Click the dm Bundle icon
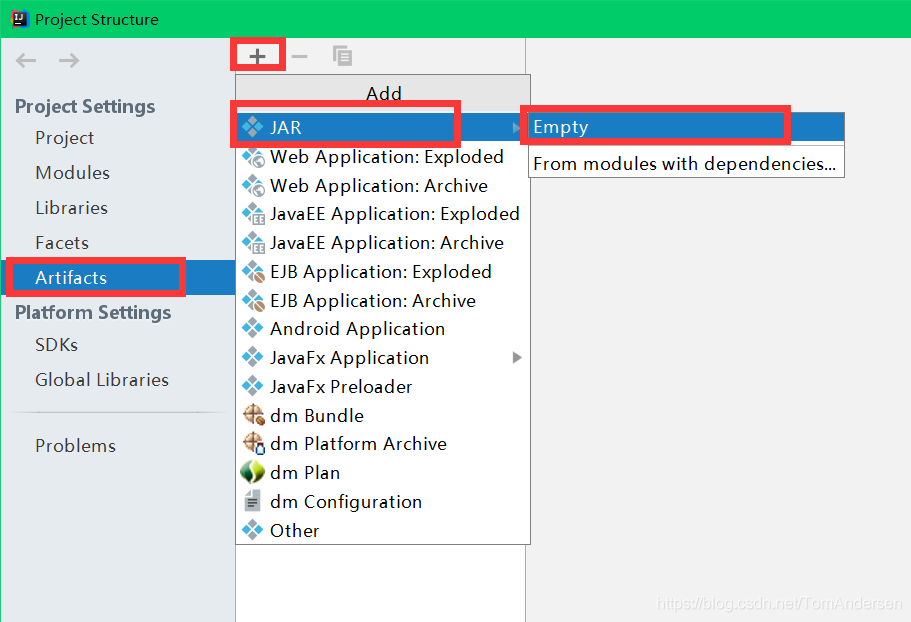Image resolution: width=911 pixels, height=622 pixels. pyautogui.click(x=254, y=415)
